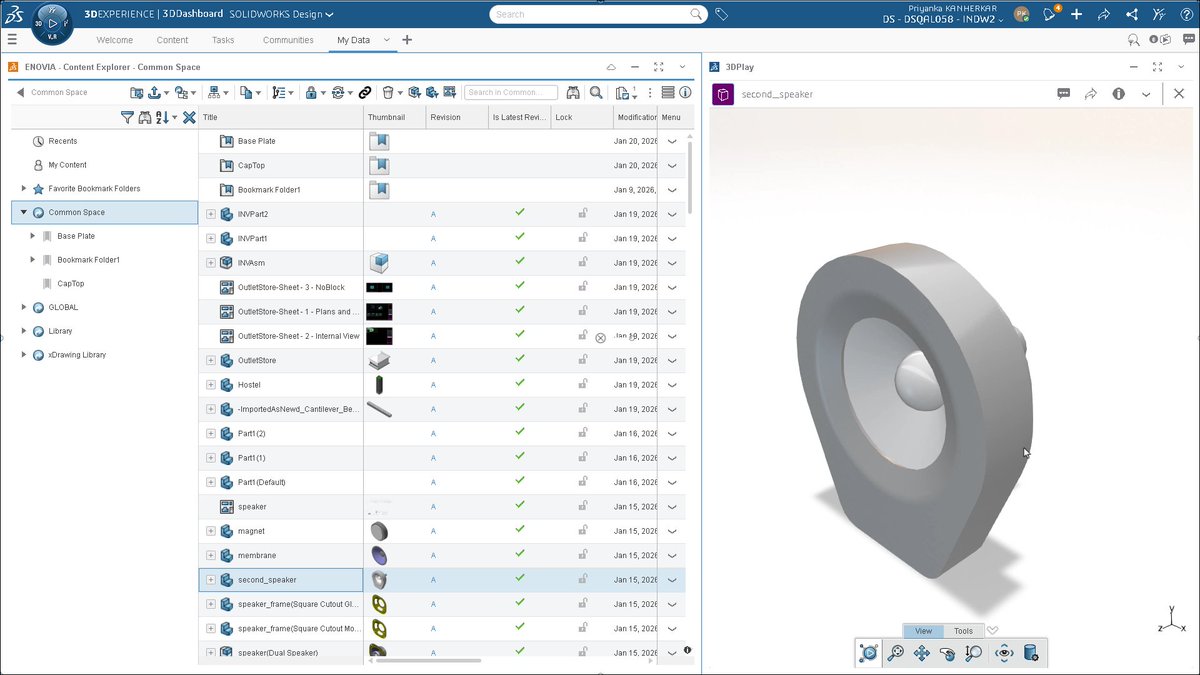The image size is (1200, 675).
Task: Select the membrane item in the content list
Action: (x=258, y=555)
